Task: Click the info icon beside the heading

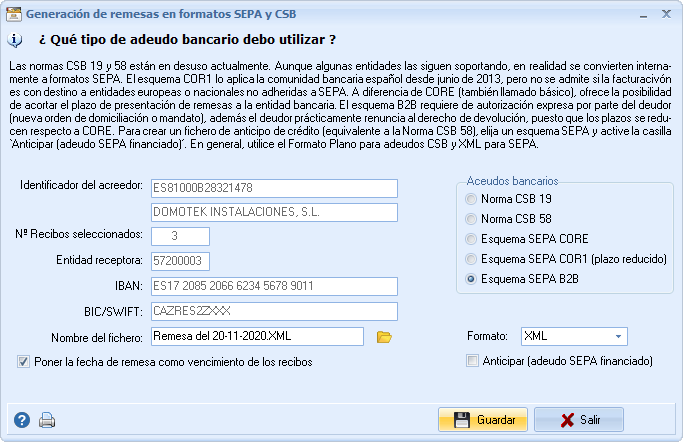Action: [x=15, y=40]
